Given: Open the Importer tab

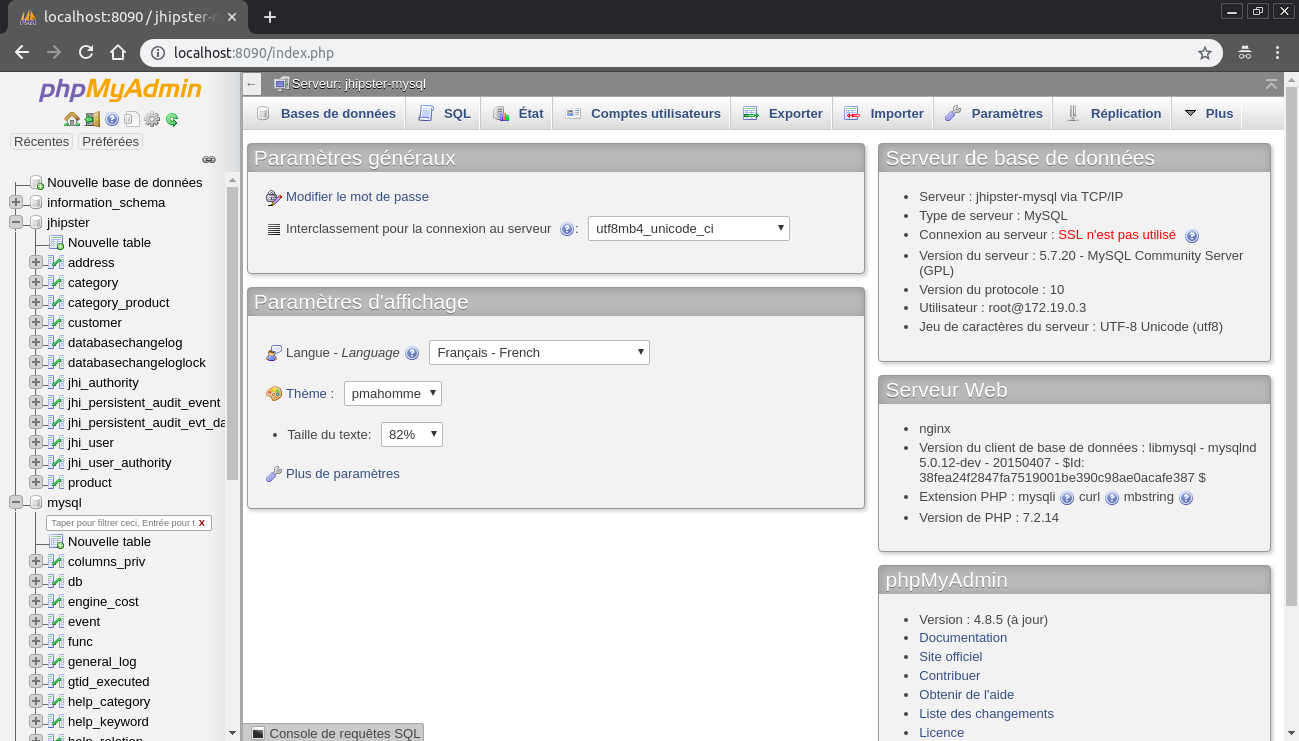Looking at the screenshot, I should (883, 113).
